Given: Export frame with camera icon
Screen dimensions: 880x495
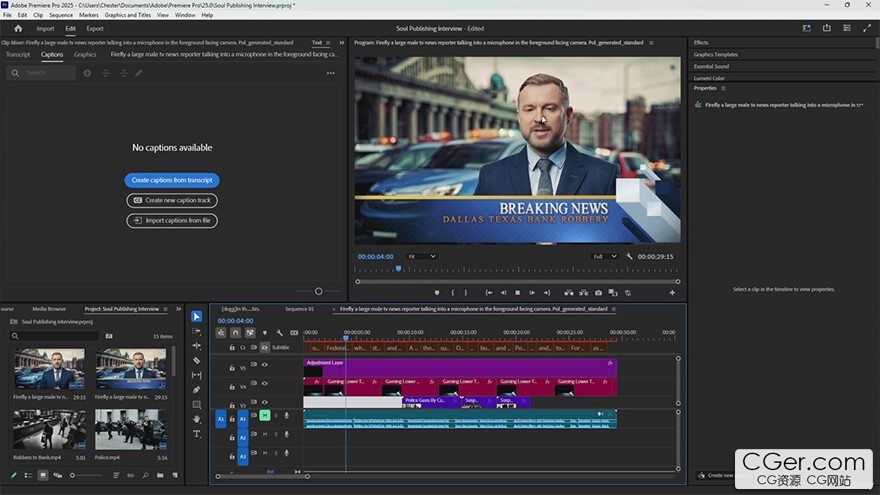Looking at the screenshot, I should click(598, 292).
